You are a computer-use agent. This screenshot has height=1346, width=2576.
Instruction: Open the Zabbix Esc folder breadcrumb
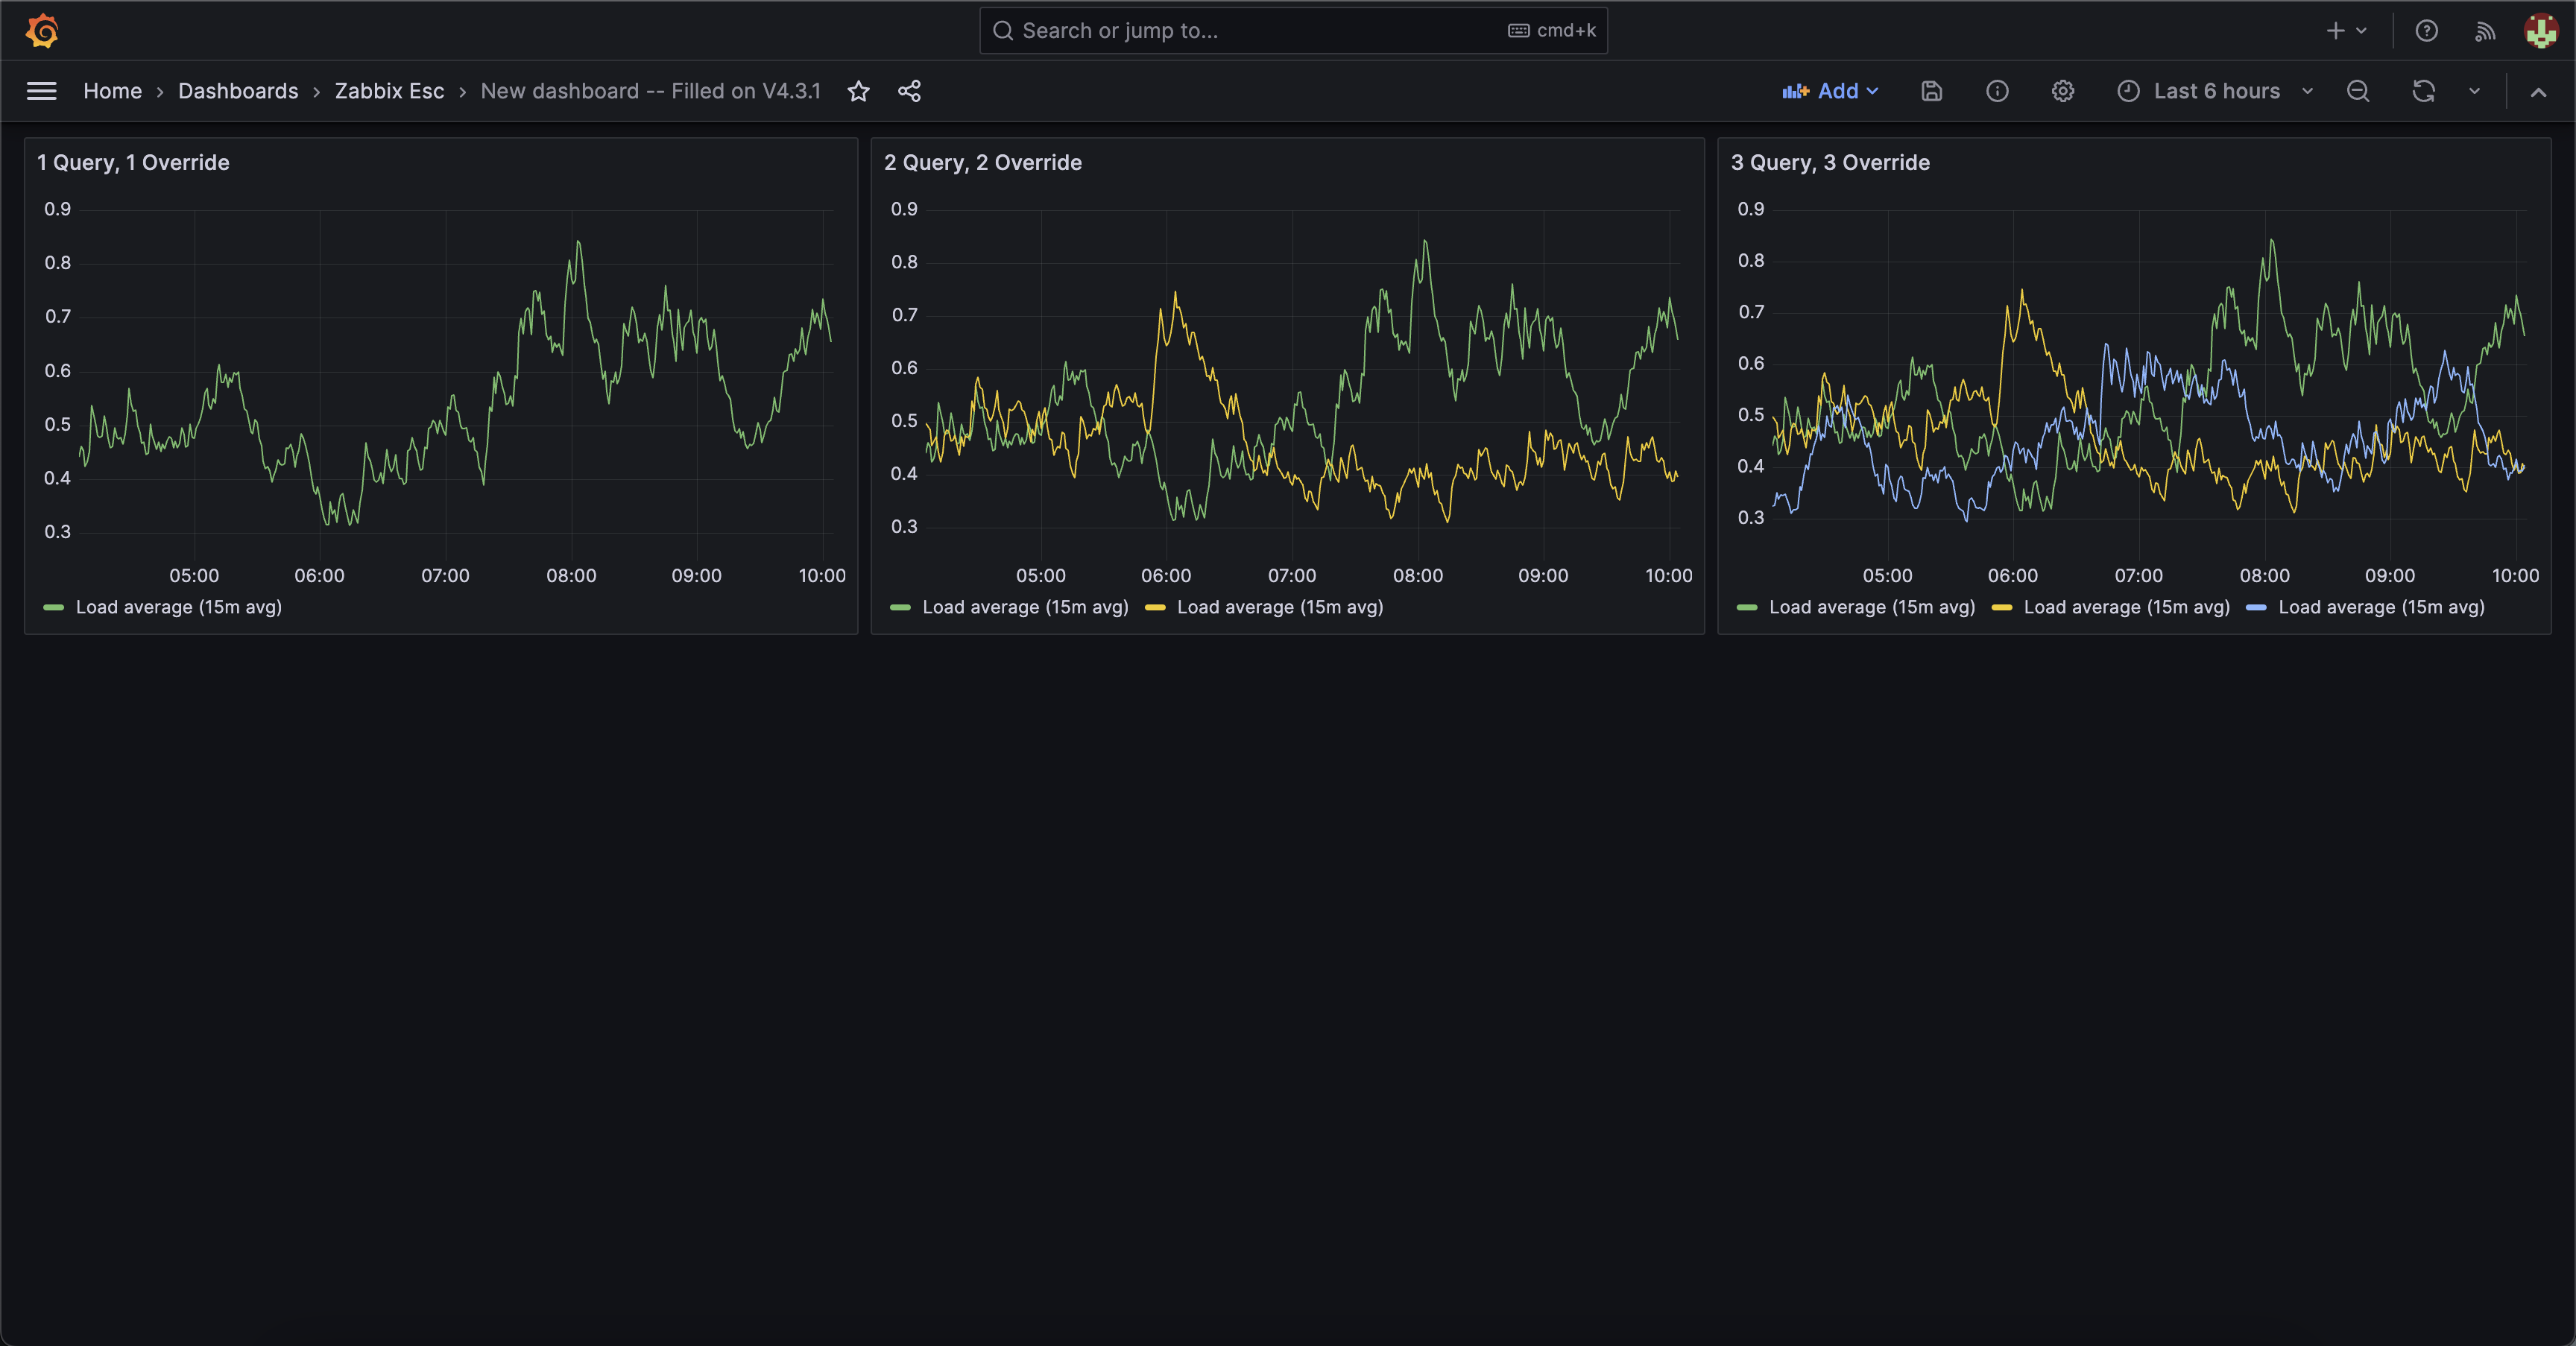pos(389,91)
